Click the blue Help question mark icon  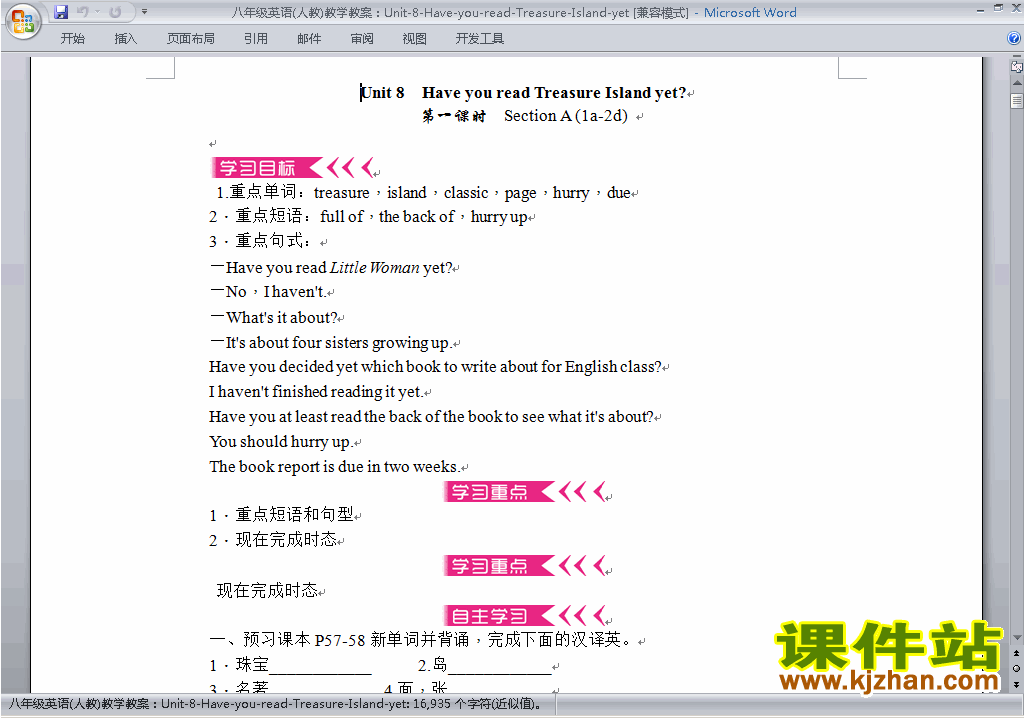click(x=1014, y=38)
